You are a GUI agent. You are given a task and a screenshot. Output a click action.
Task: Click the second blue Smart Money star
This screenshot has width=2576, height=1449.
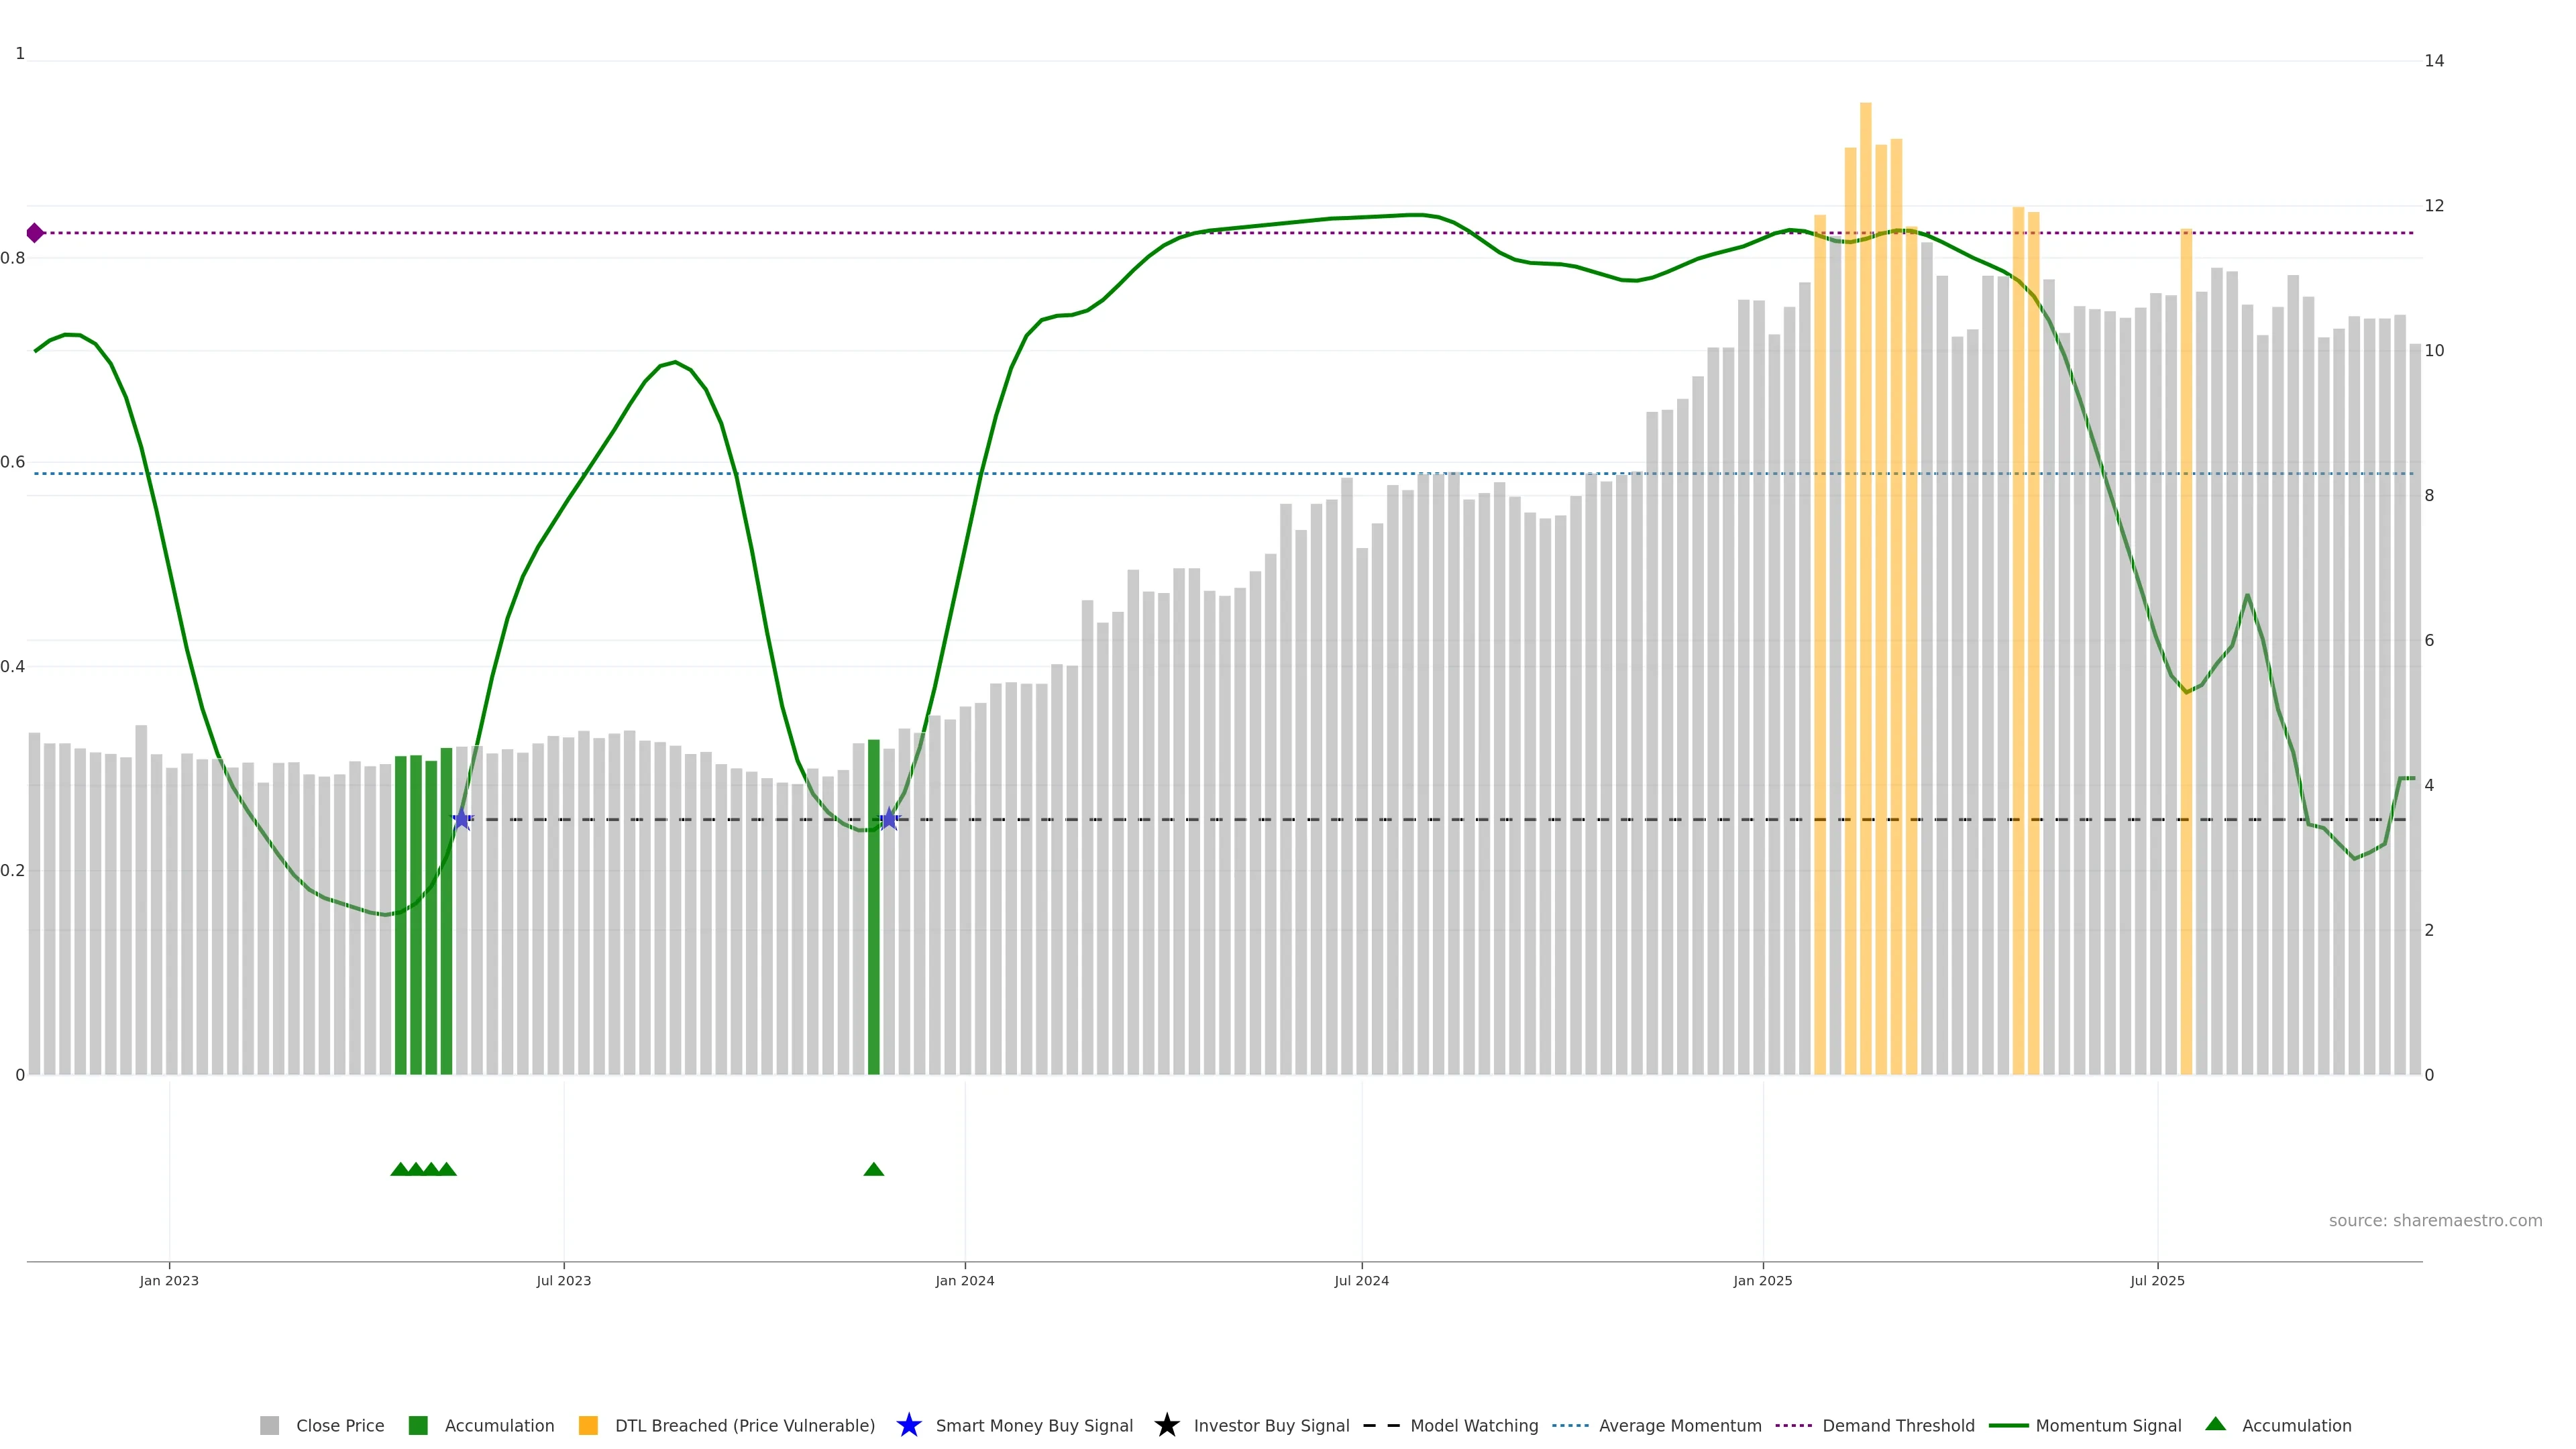click(889, 819)
